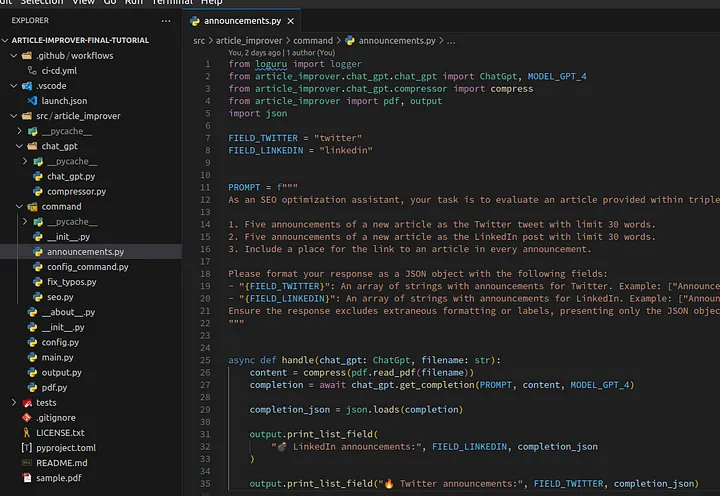720x496 pixels.
Task: Click the tests folder icon
Action: (27, 403)
